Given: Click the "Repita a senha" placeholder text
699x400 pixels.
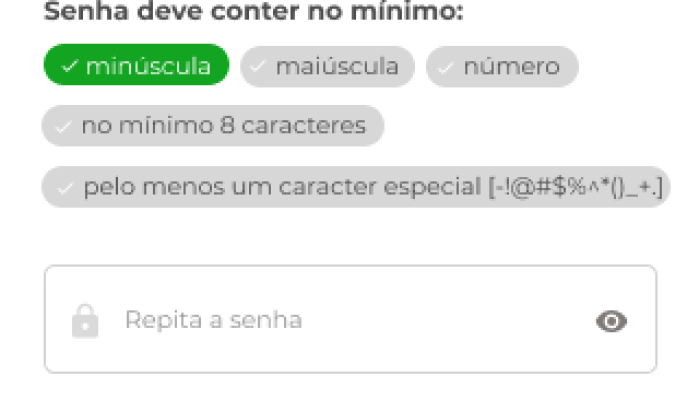Looking at the screenshot, I should (x=213, y=321).
